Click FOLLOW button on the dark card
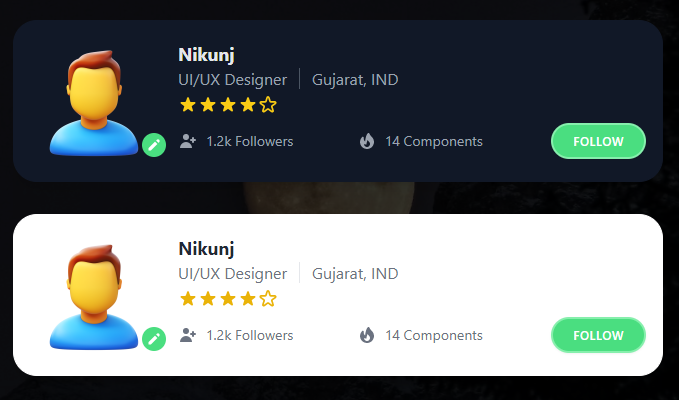 (x=598, y=141)
